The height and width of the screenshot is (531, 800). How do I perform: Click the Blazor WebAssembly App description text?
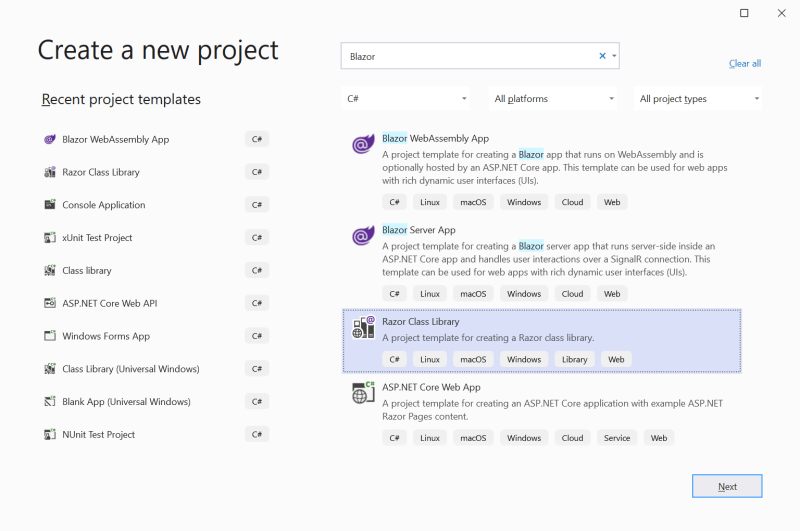[x=555, y=167]
